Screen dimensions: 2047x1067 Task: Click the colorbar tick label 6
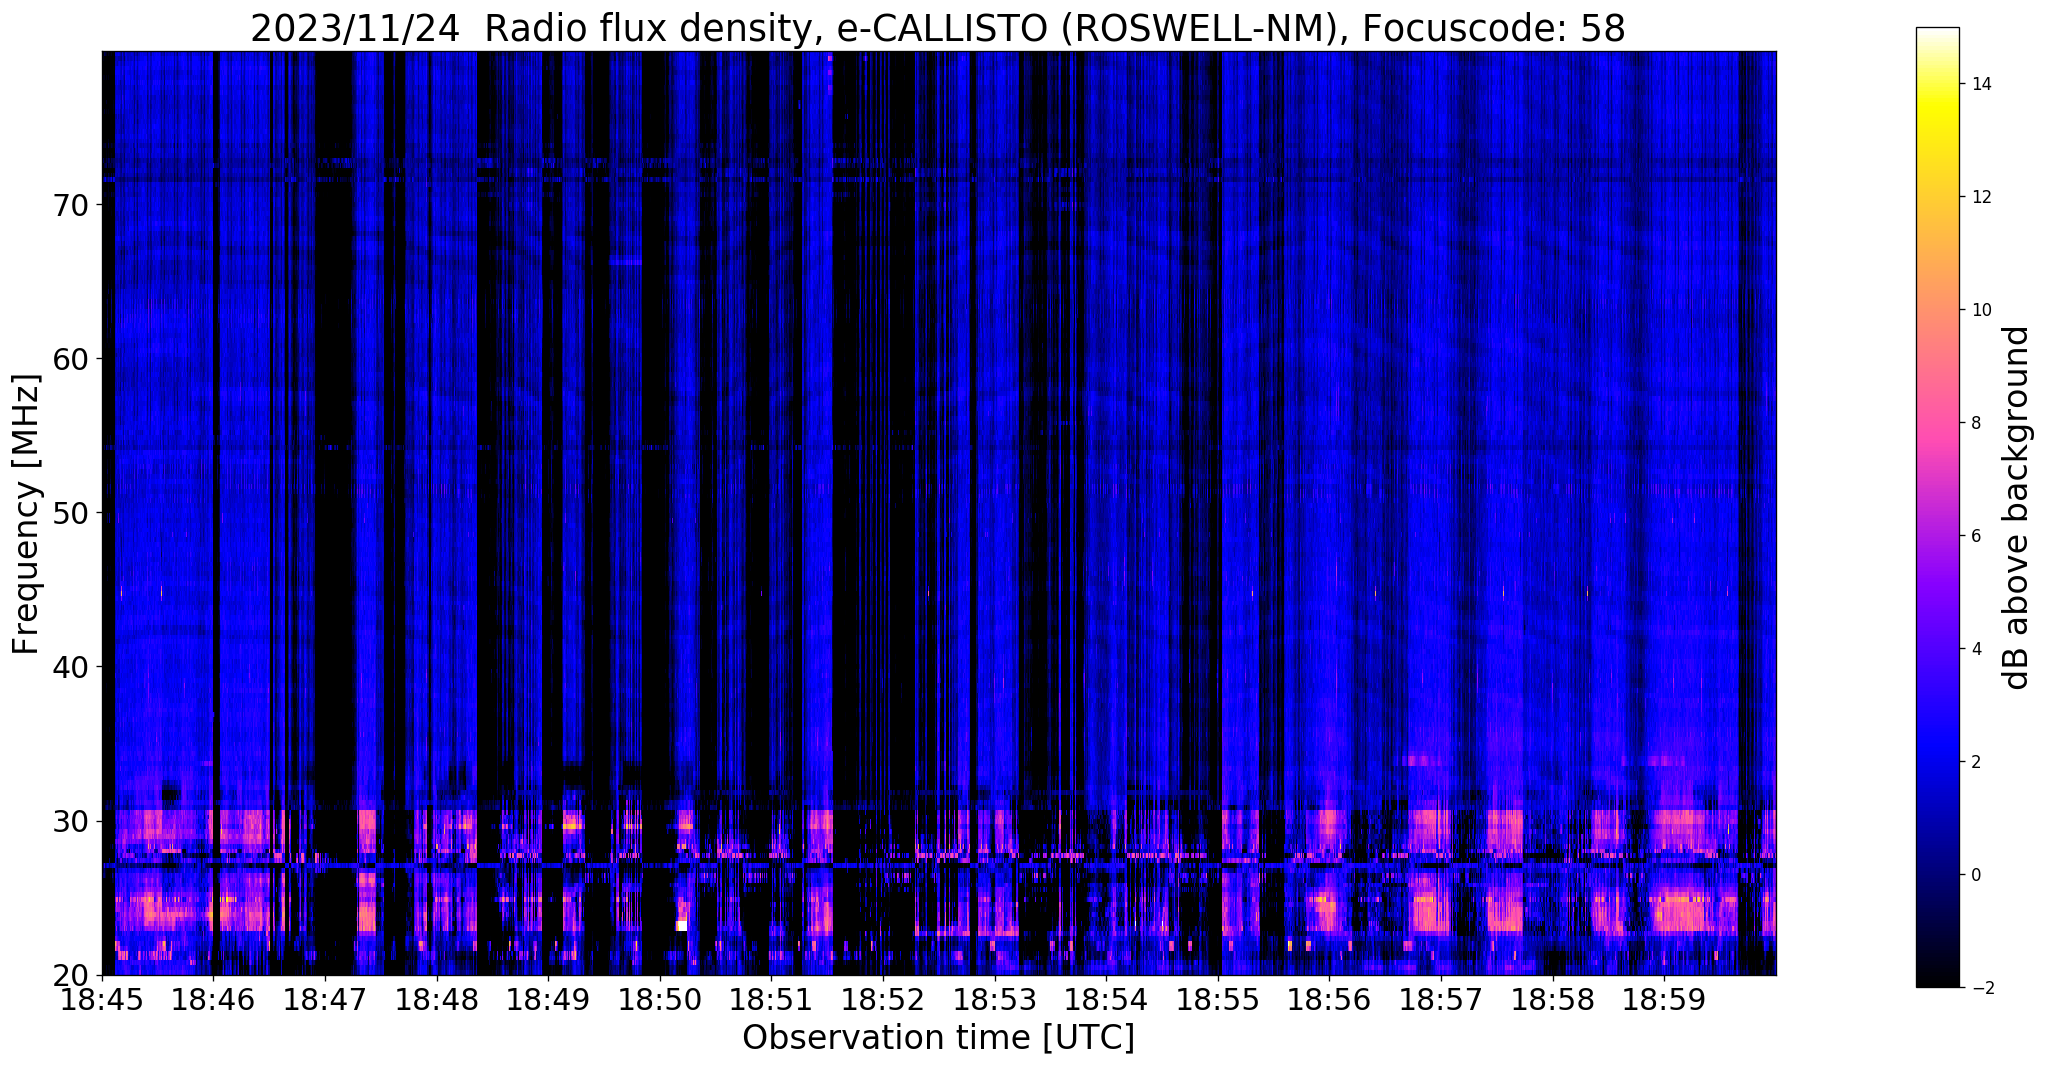[x=1975, y=536]
